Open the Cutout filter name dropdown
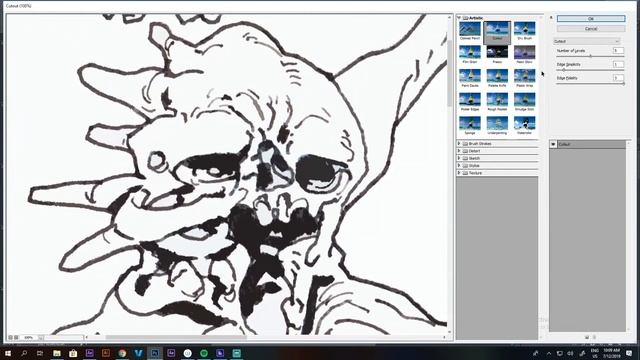The width and height of the screenshot is (640, 360). tap(587, 41)
